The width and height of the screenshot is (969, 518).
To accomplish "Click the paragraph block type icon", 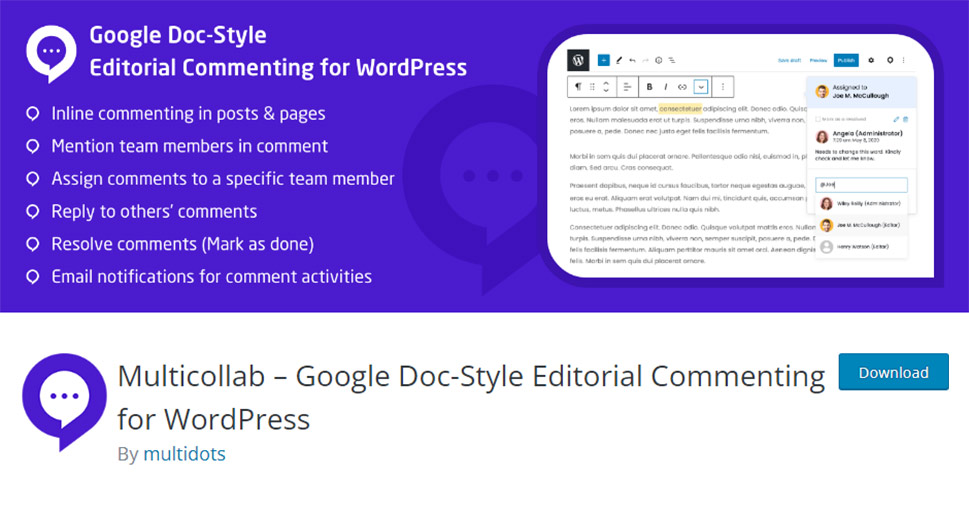I will pos(578,87).
